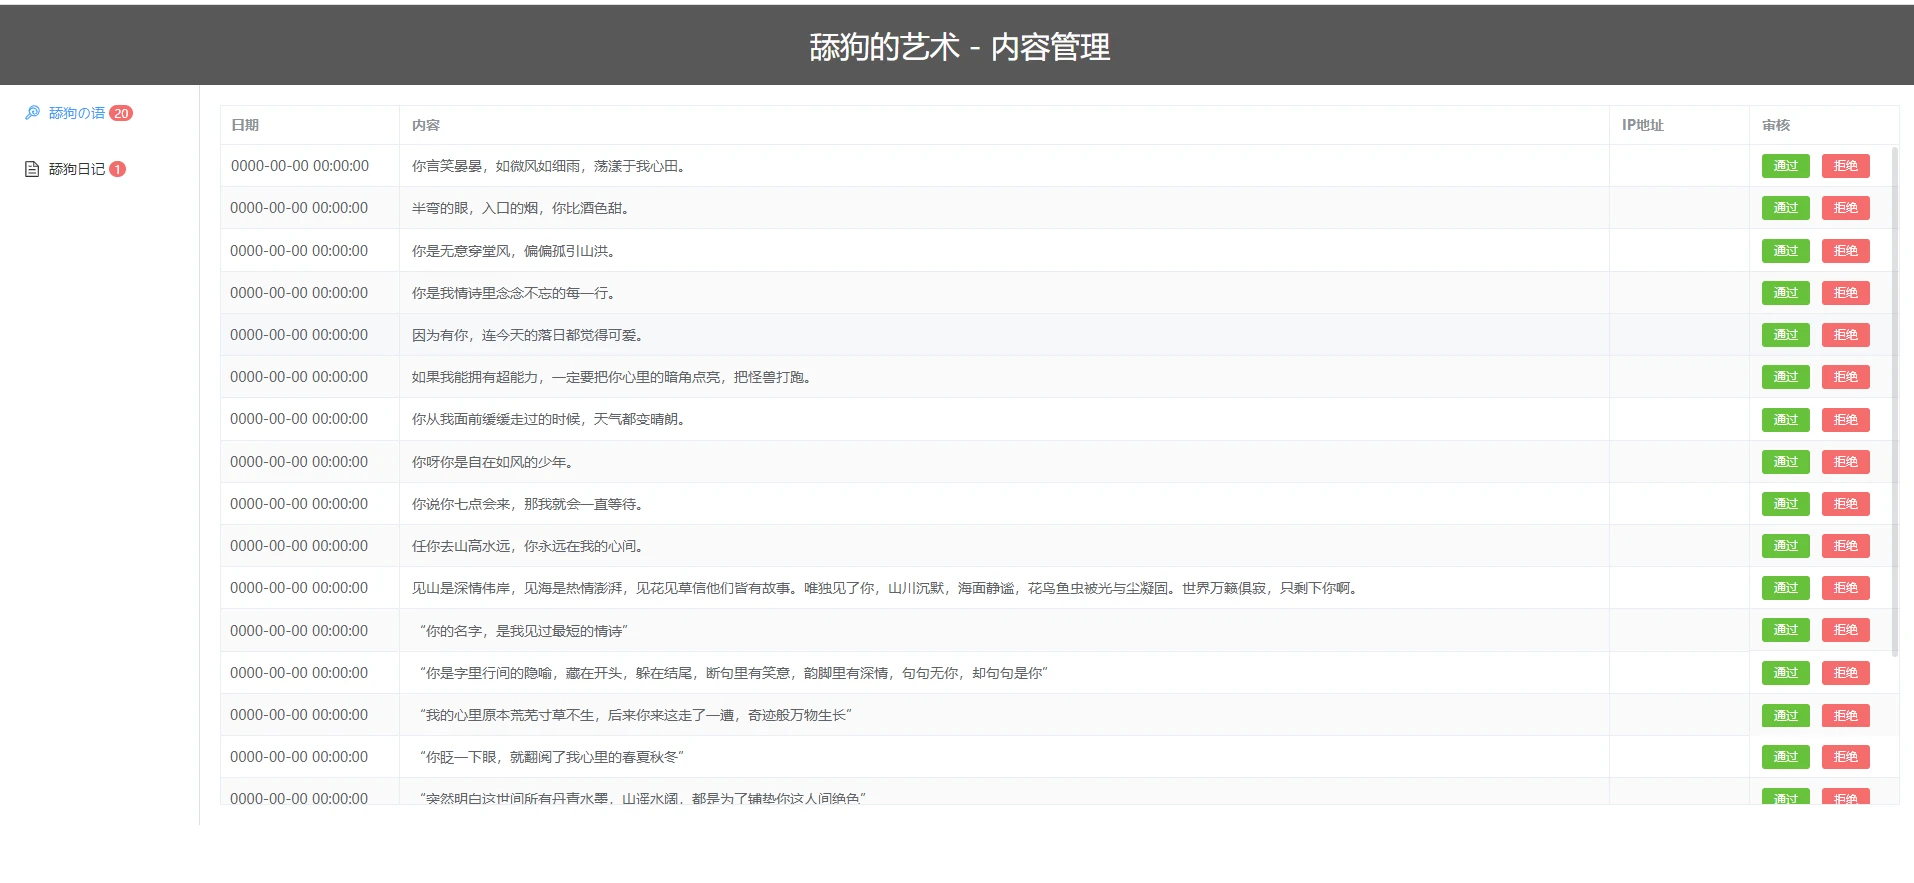Image resolution: width=1914 pixels, height=883 pixels.
Task: Click the magnifier icon beside 舔狗の语
Action: (32, 113)
